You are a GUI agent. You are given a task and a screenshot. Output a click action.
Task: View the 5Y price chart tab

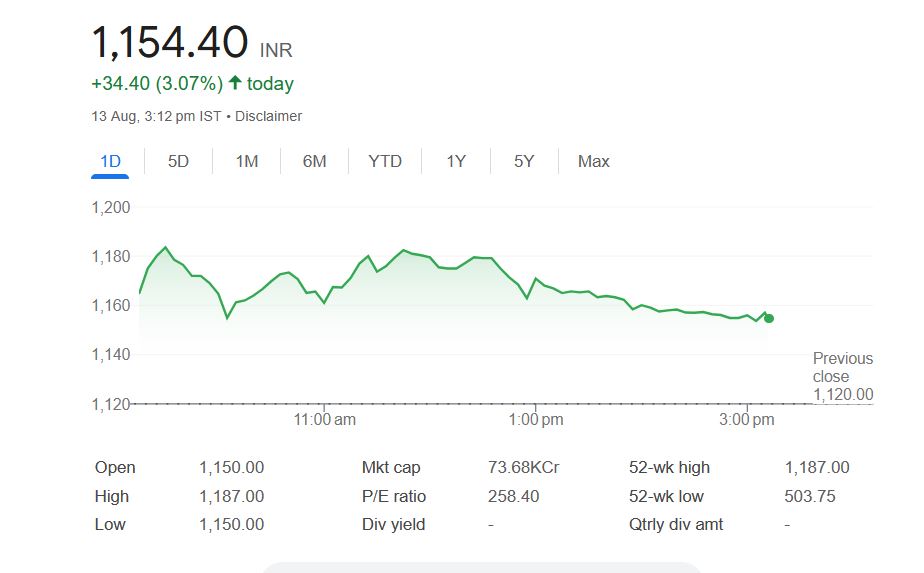524,161
